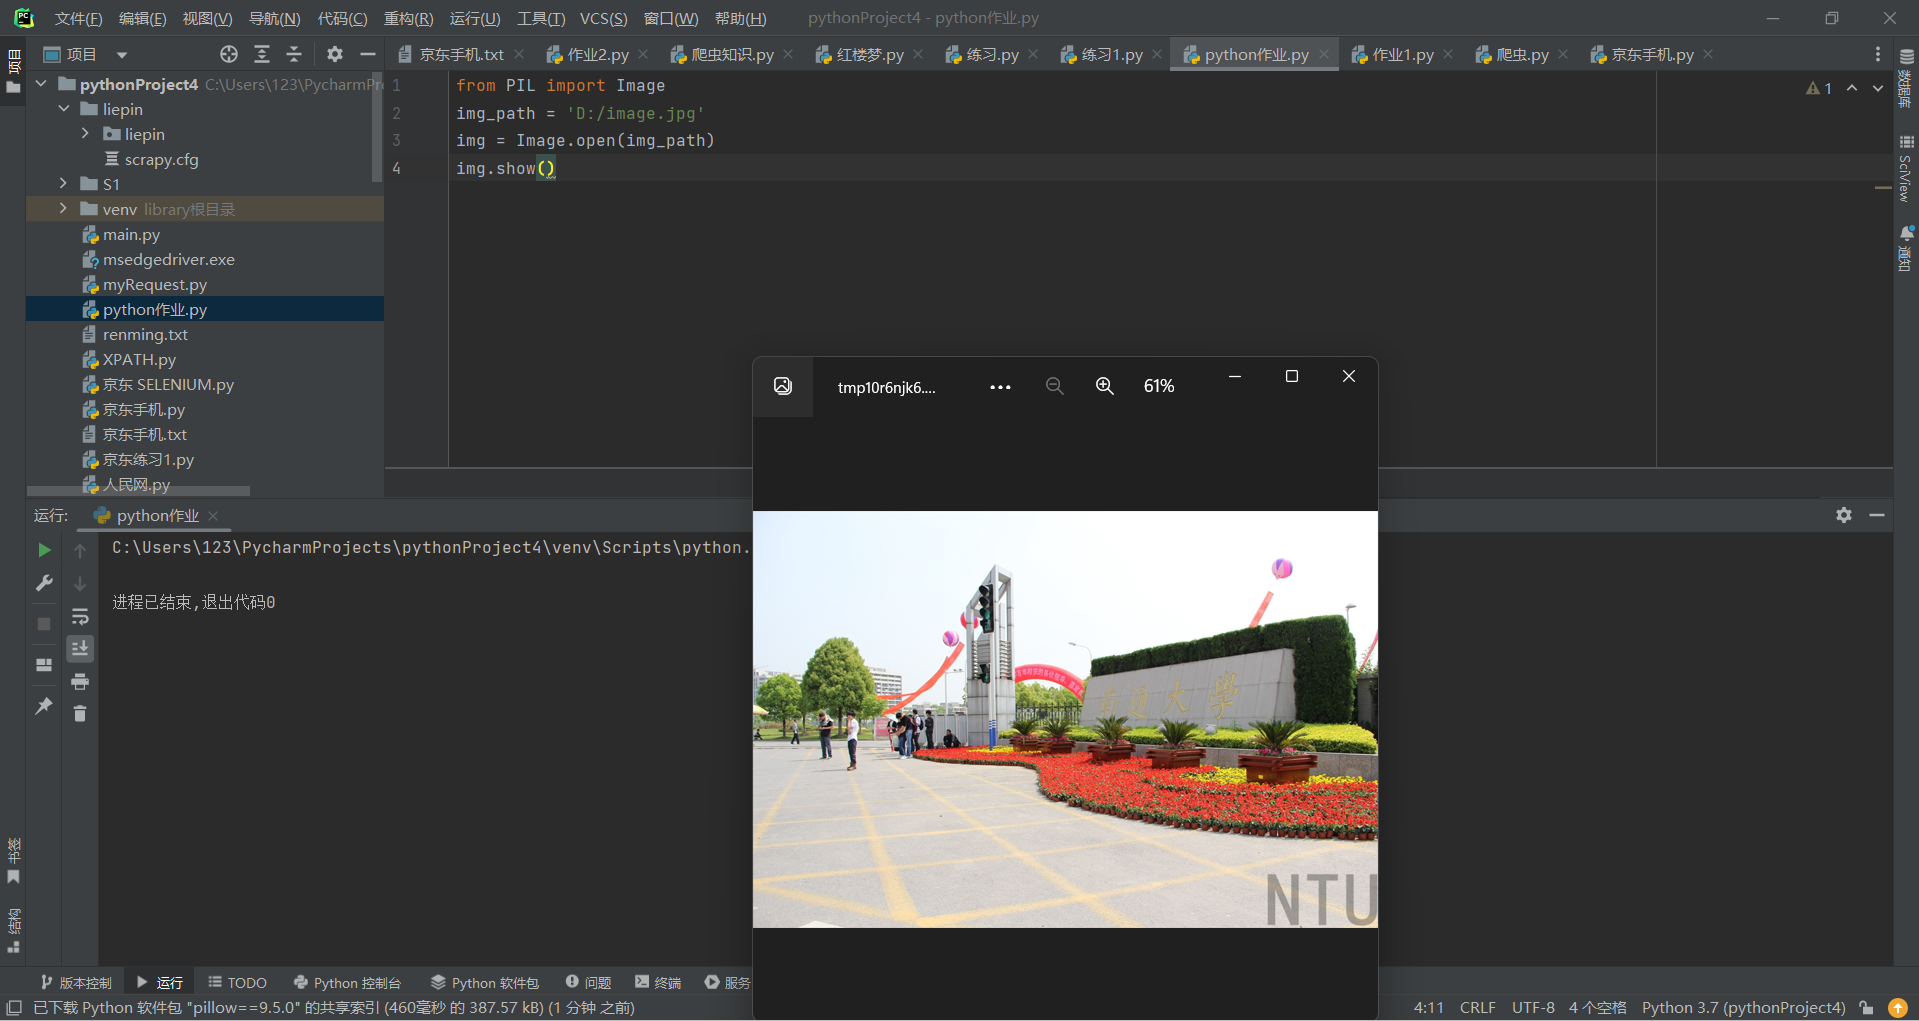Viewport: 1919px width, 1021px height.
Task: Open the three-dot menu in image viewer
Action: pyautogui.click(x=1000, y=387)
